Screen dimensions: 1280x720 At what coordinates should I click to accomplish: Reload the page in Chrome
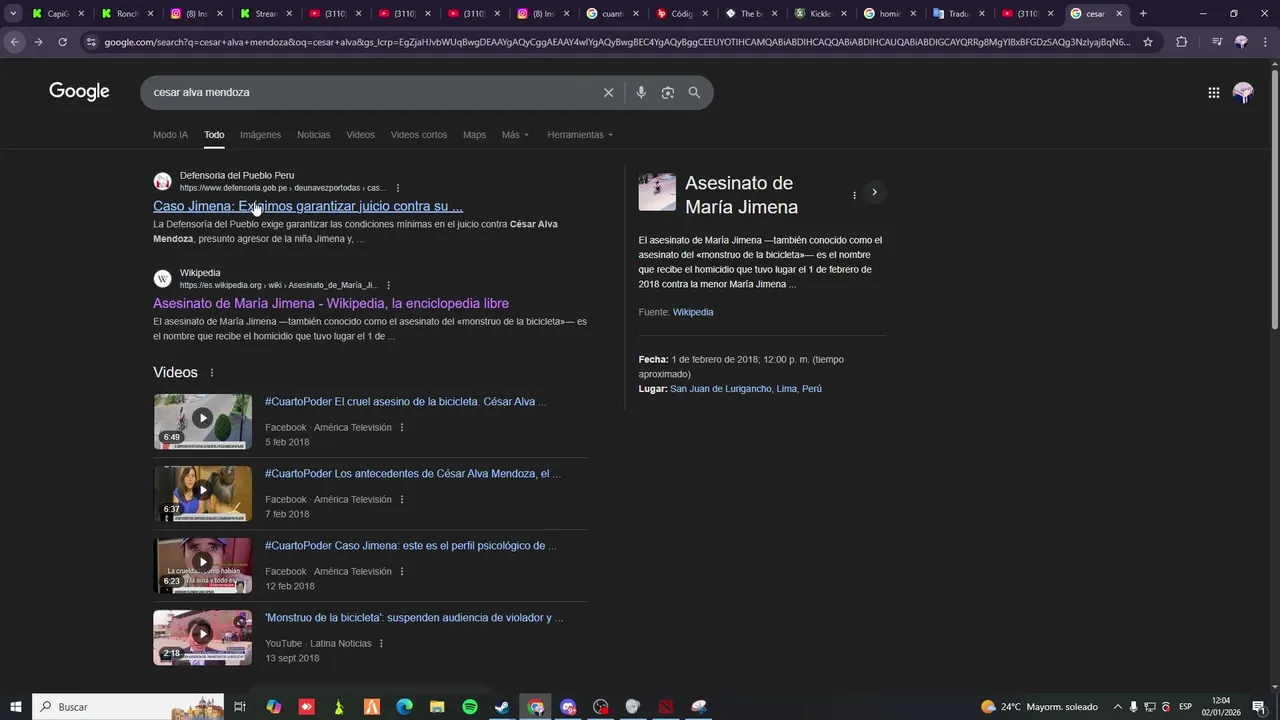62,42
